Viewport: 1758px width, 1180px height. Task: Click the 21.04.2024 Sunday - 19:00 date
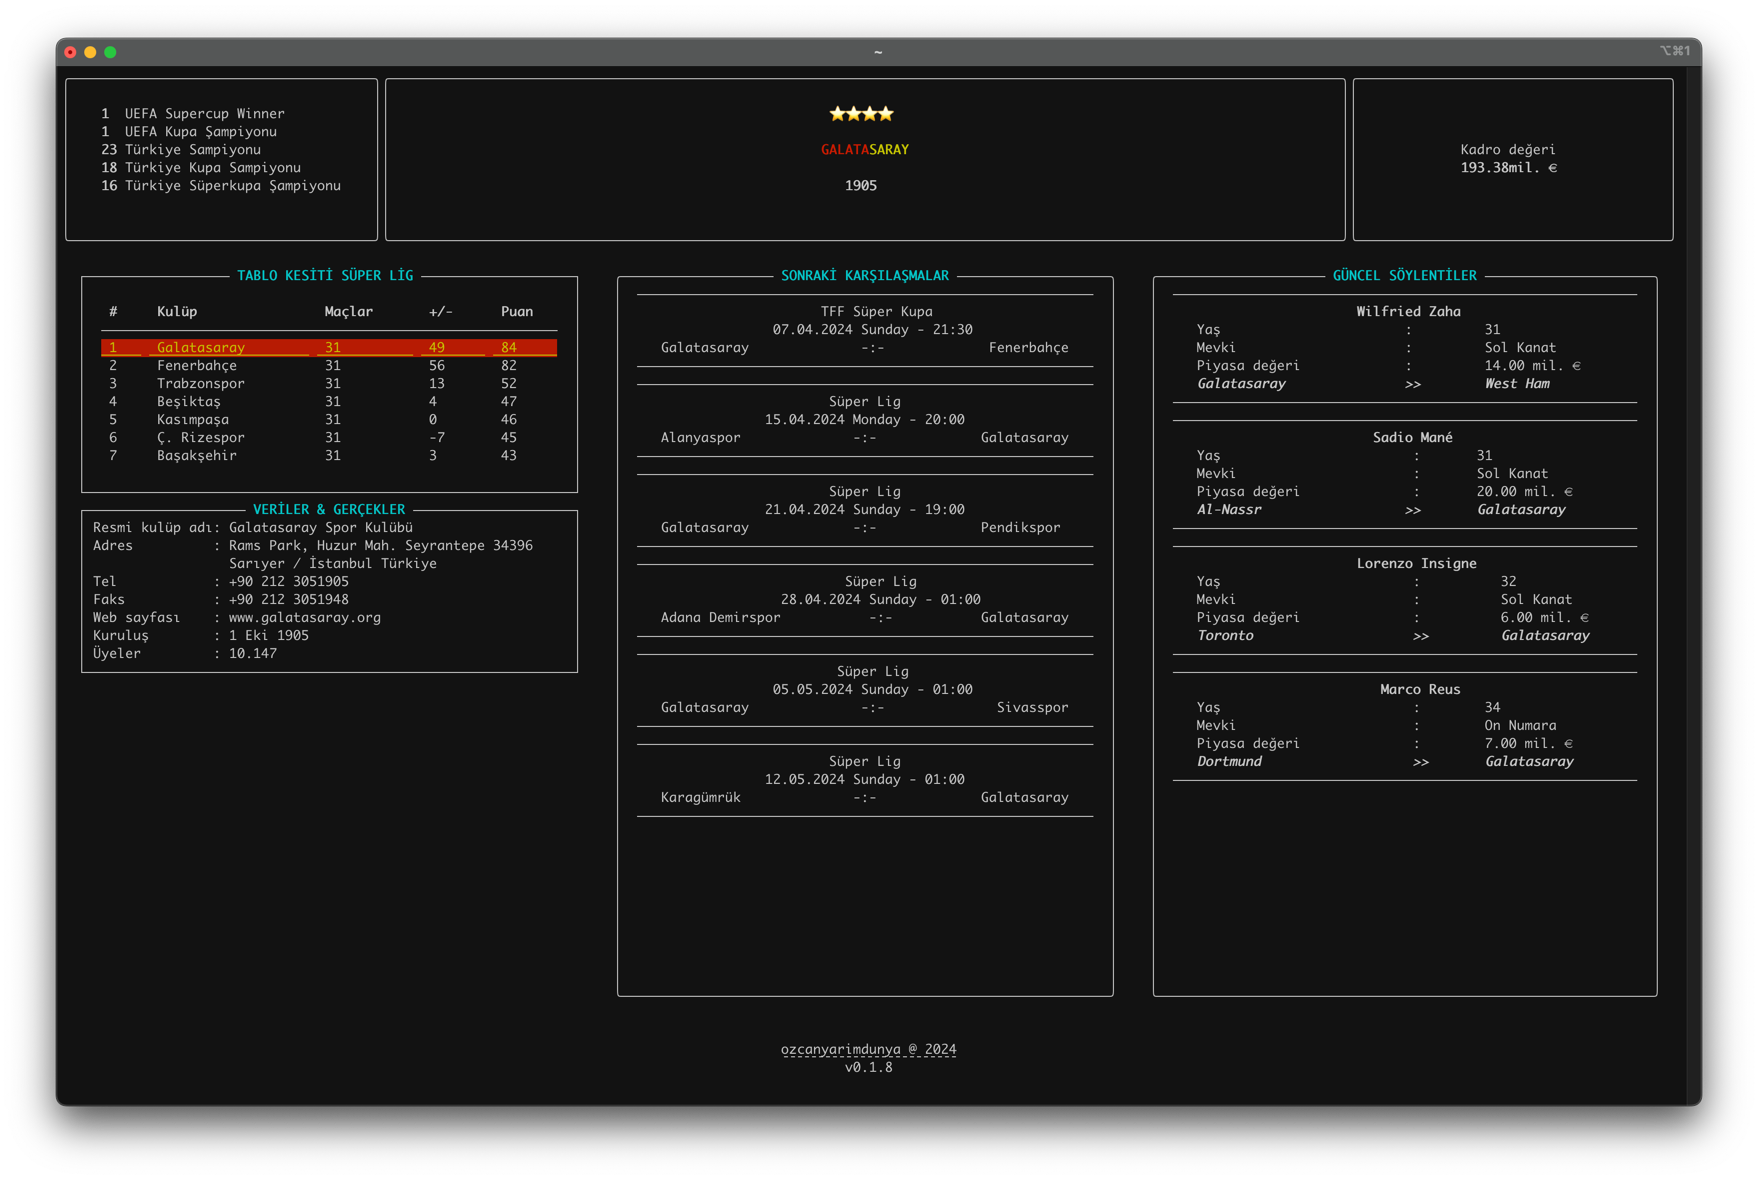(x=865, y=509)
